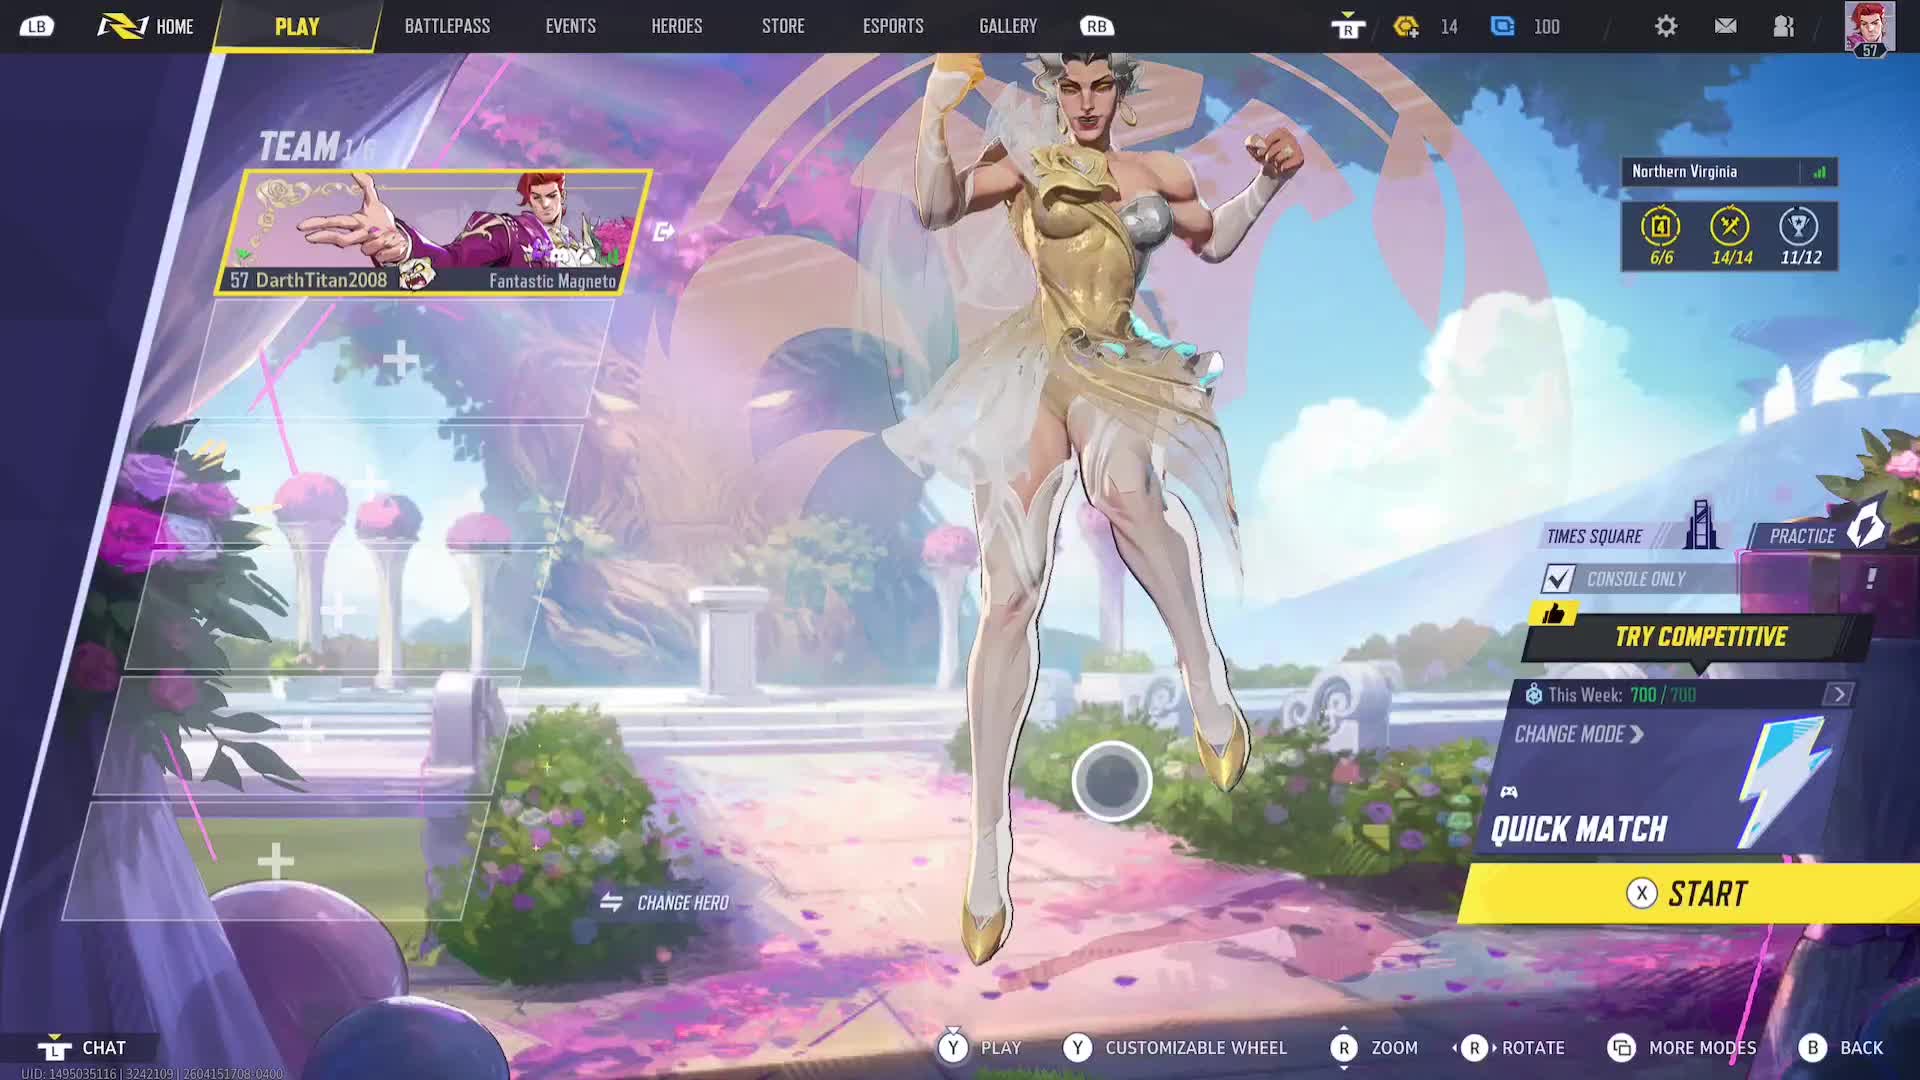Open the player profile avatar

pyautogui.click(x=1869, y=29)
